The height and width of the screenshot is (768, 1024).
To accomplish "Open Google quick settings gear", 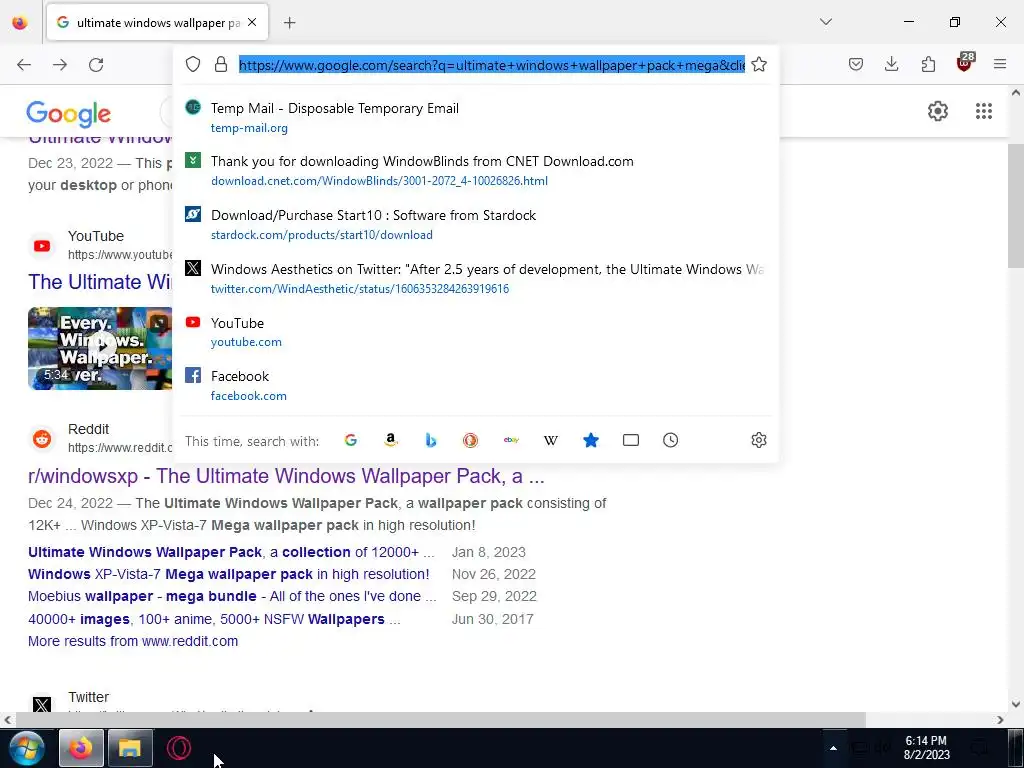I will coord(938,111).
